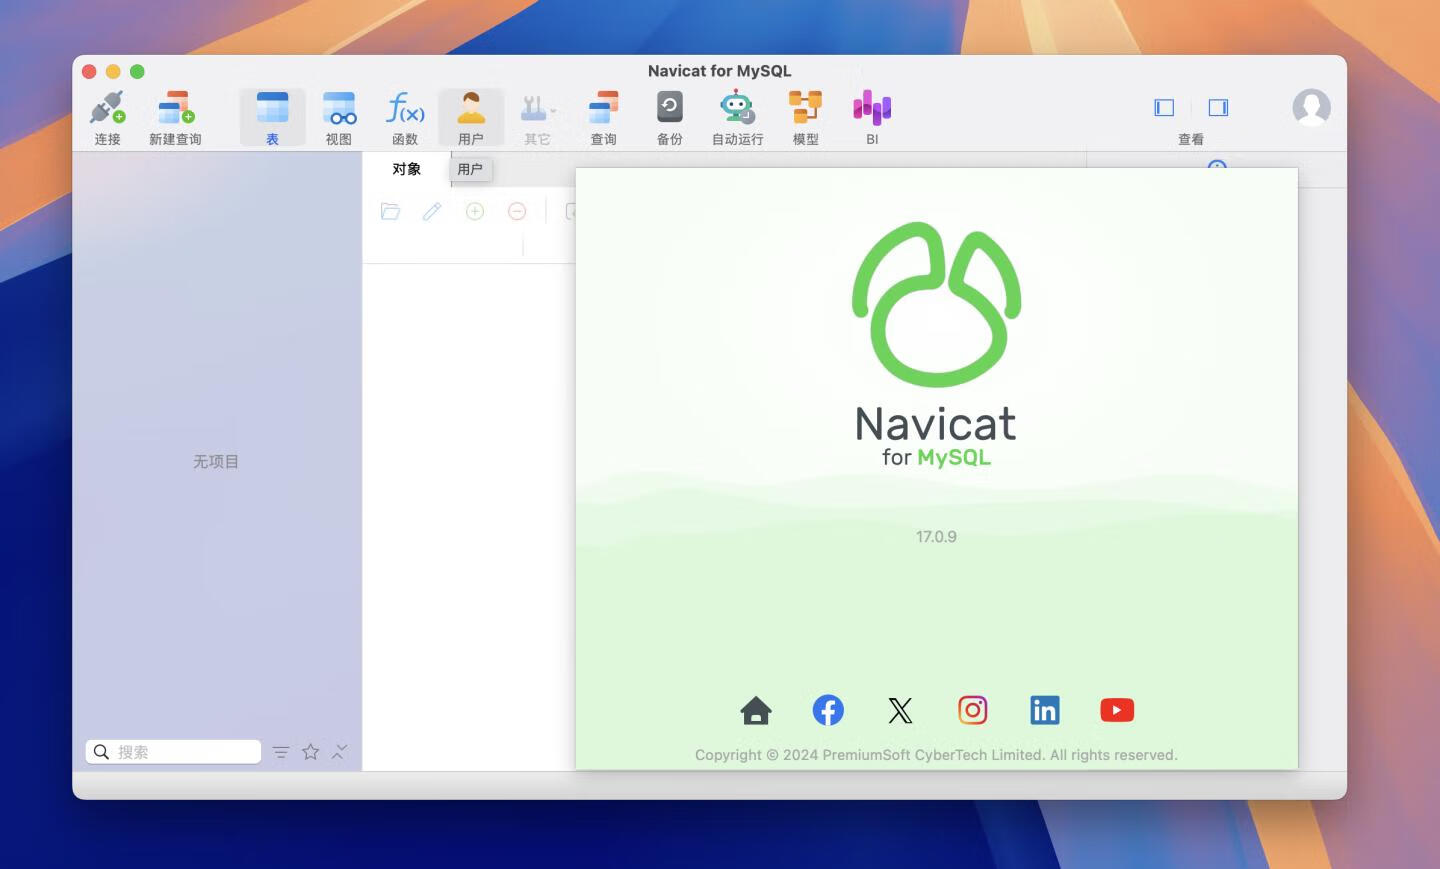Open the X (Twitter) link icon
Screen dimensions: 1440x869
[900, 710]
